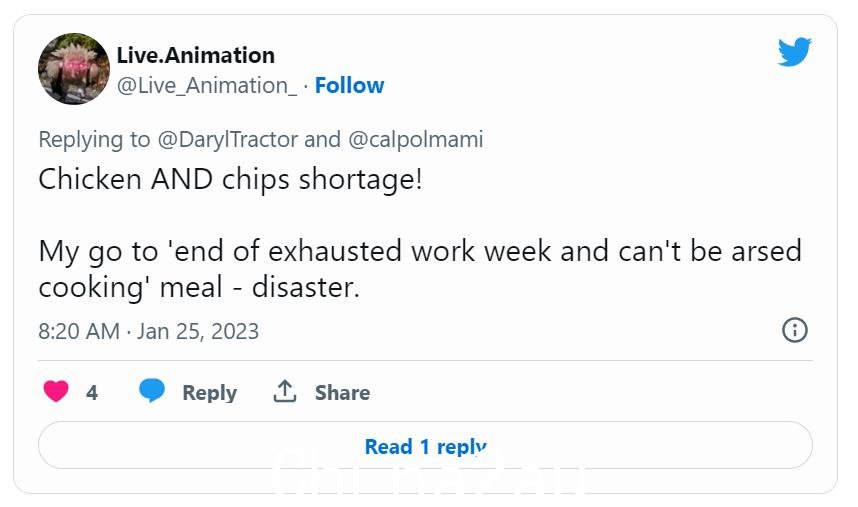Click the Share text label
Image resolution: width=858 pixels, height=507 pixels.
(342, 393)
